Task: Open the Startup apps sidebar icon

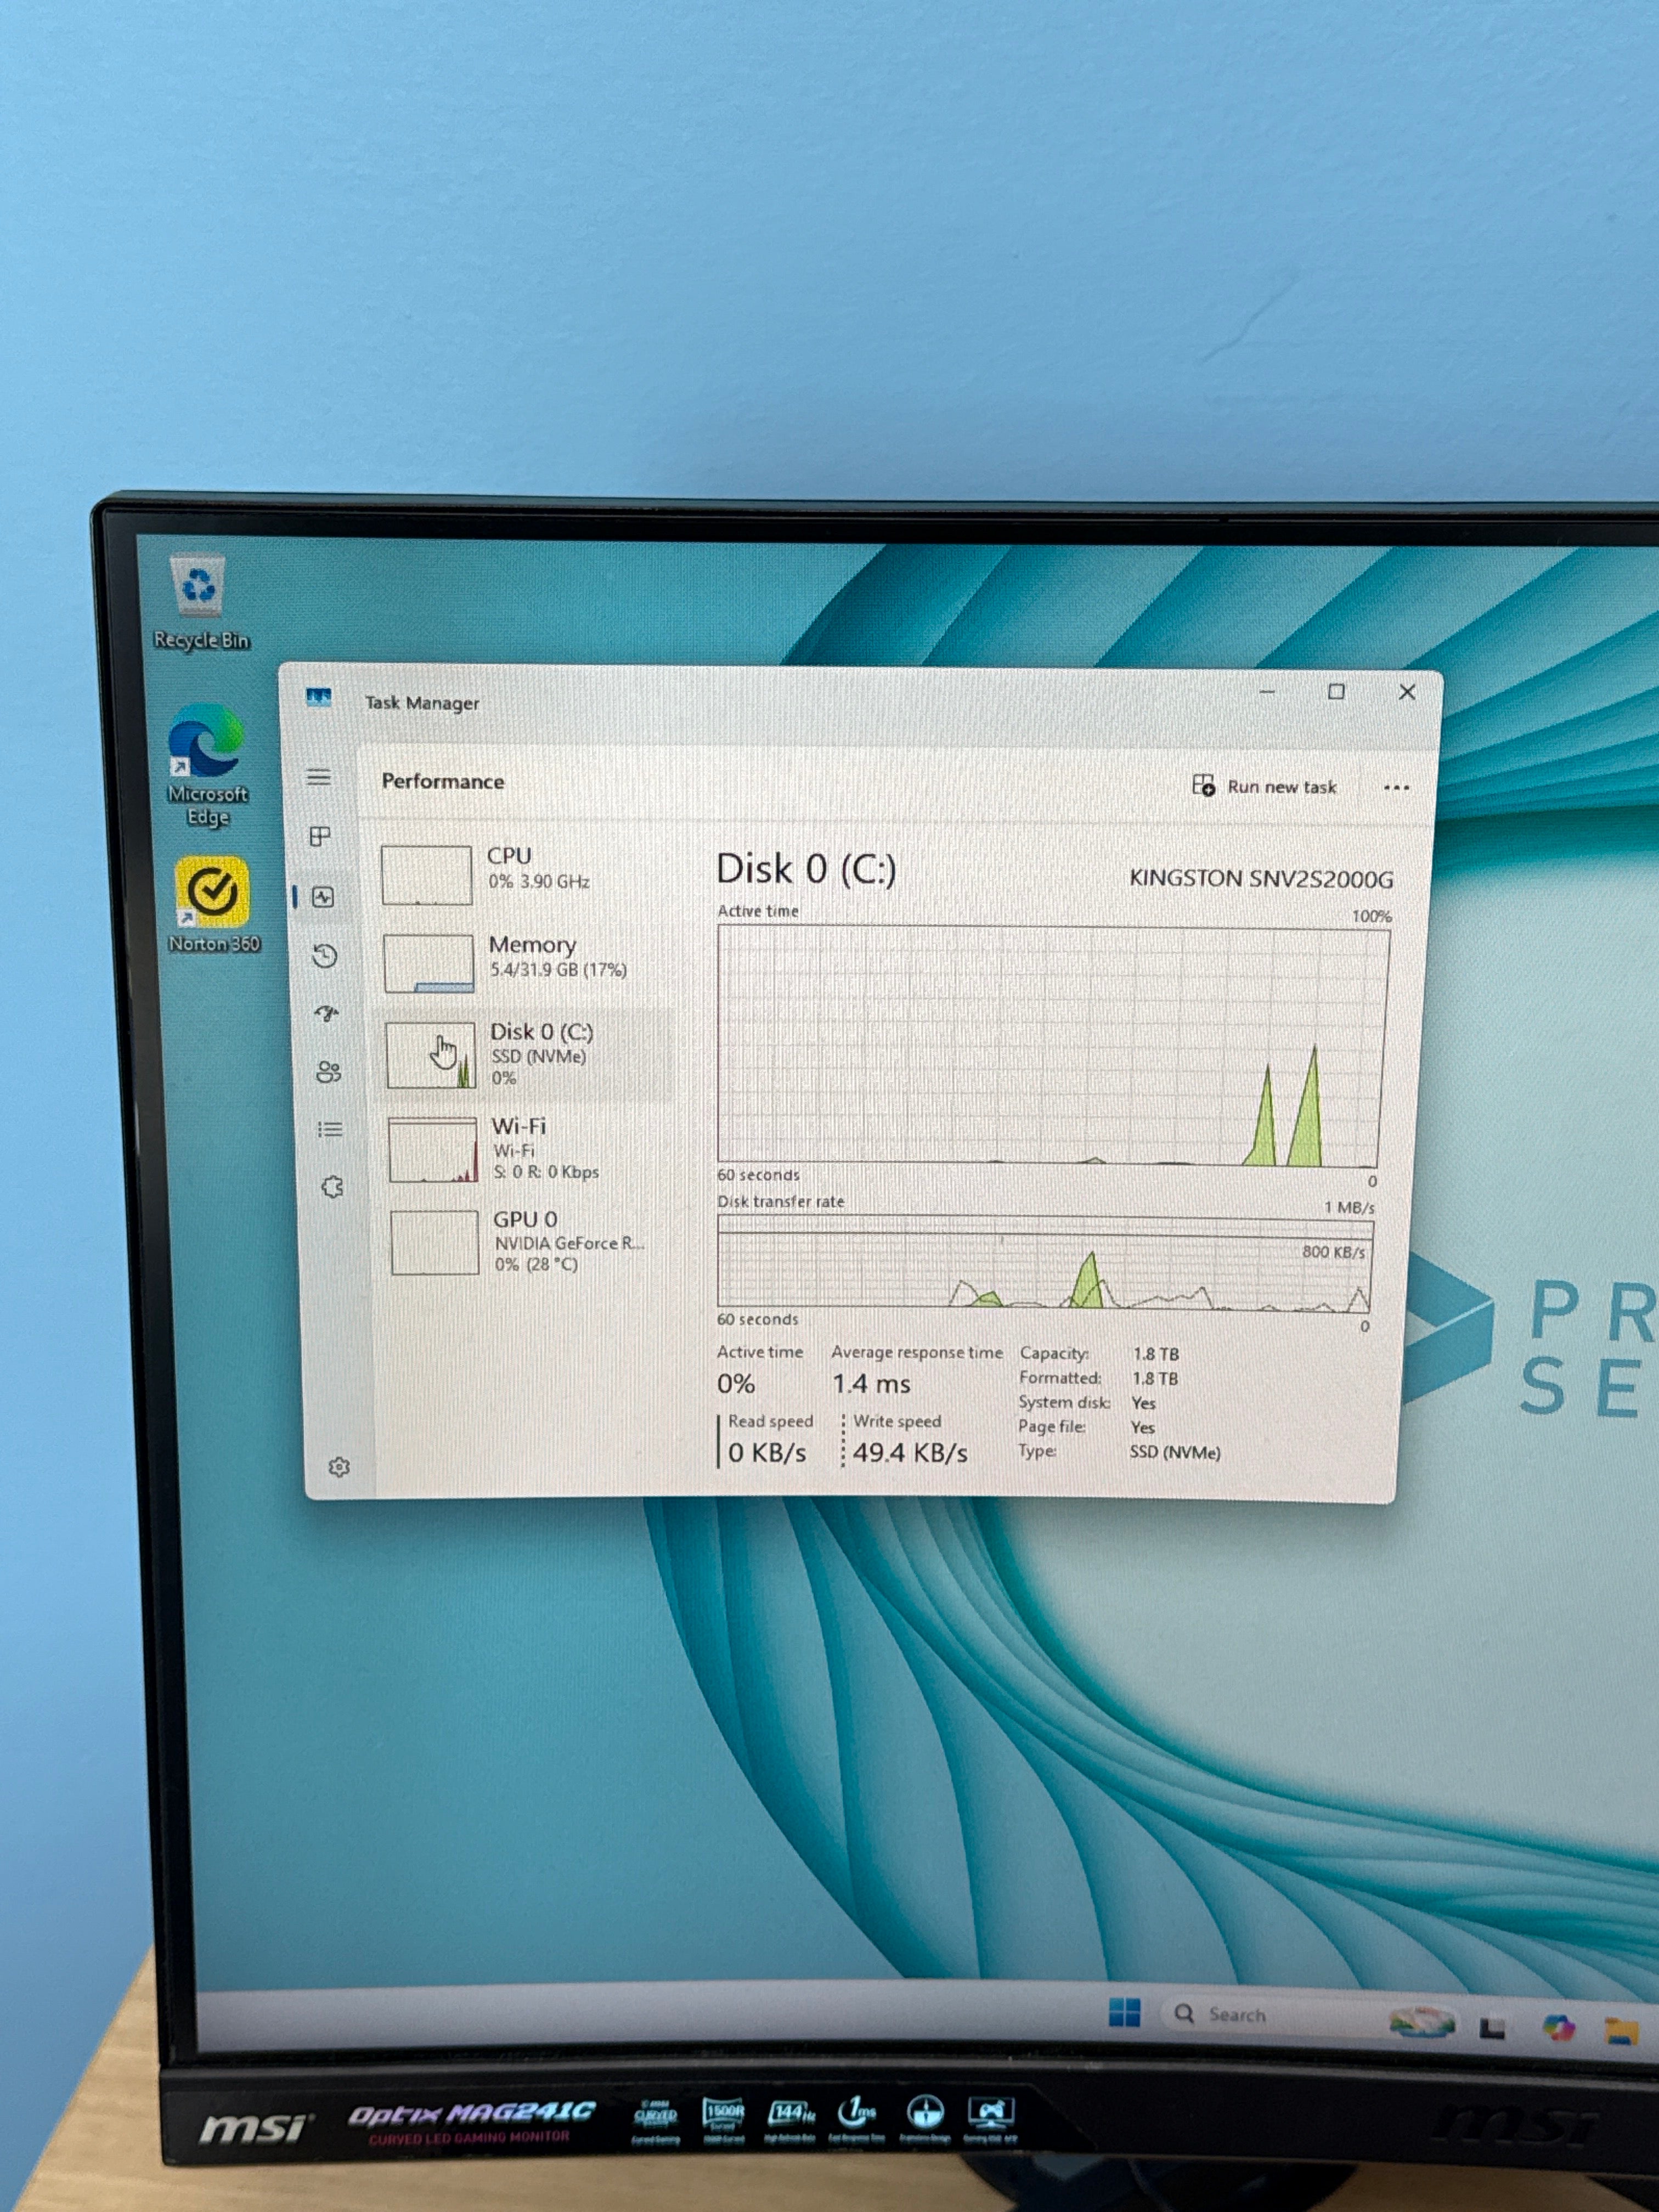Action: [x=326, y=1014]
